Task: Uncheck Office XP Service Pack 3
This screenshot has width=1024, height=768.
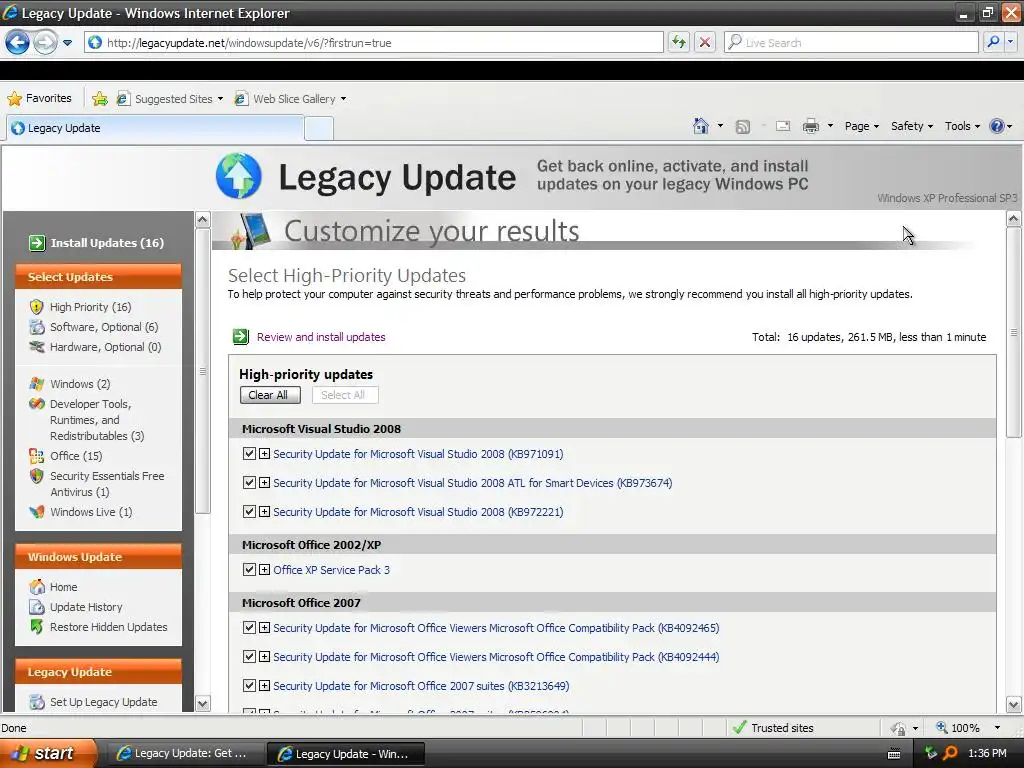Action: pos(249,569)
